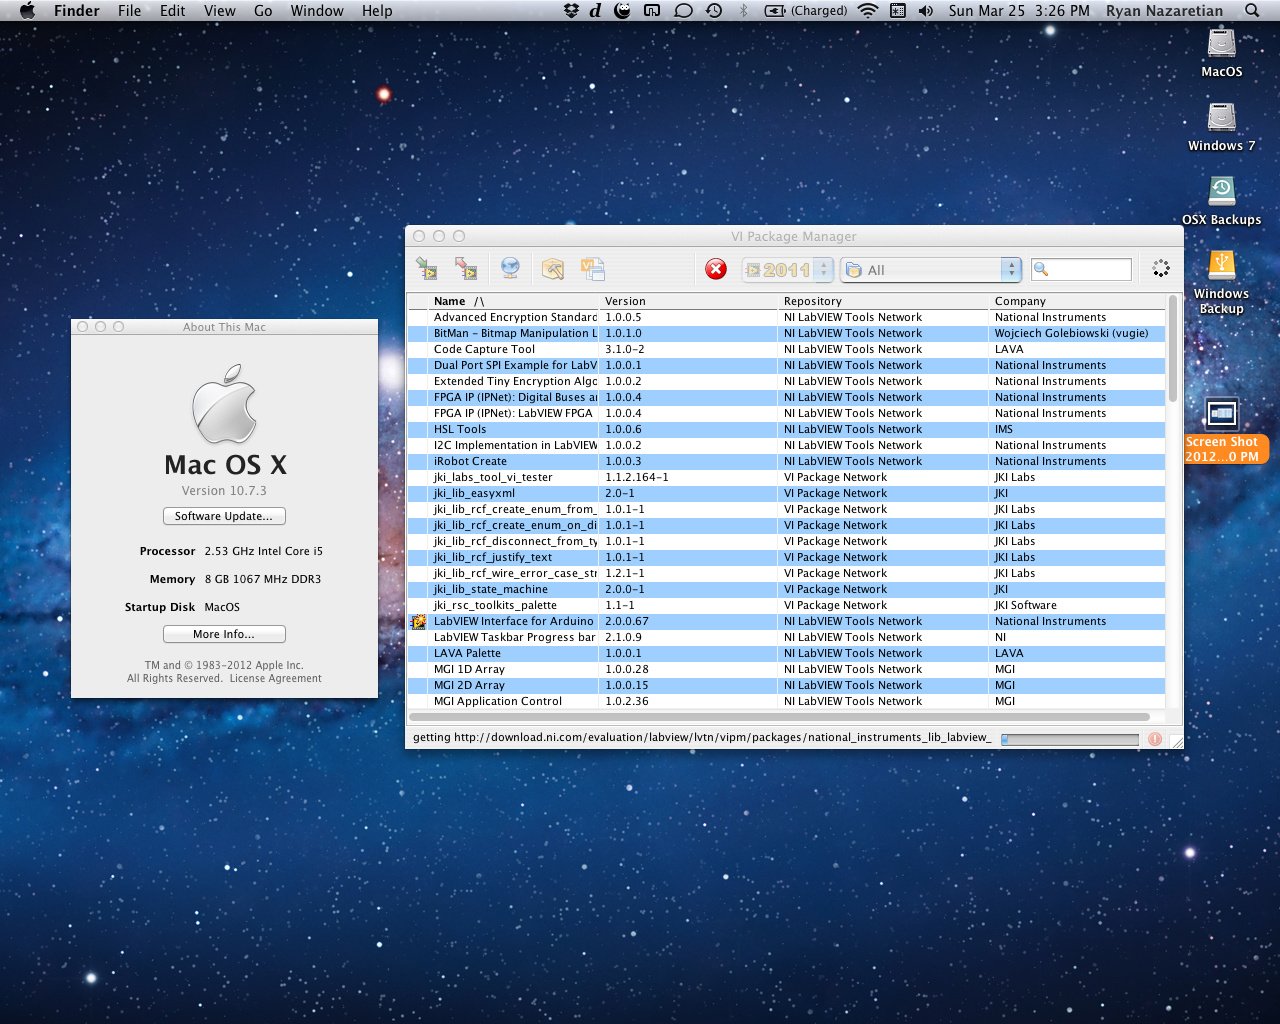The height and width of the screenshot is (1024, 1280).
Task: Select the jki_lib_easyxml package row
Action: click(786, 493)
